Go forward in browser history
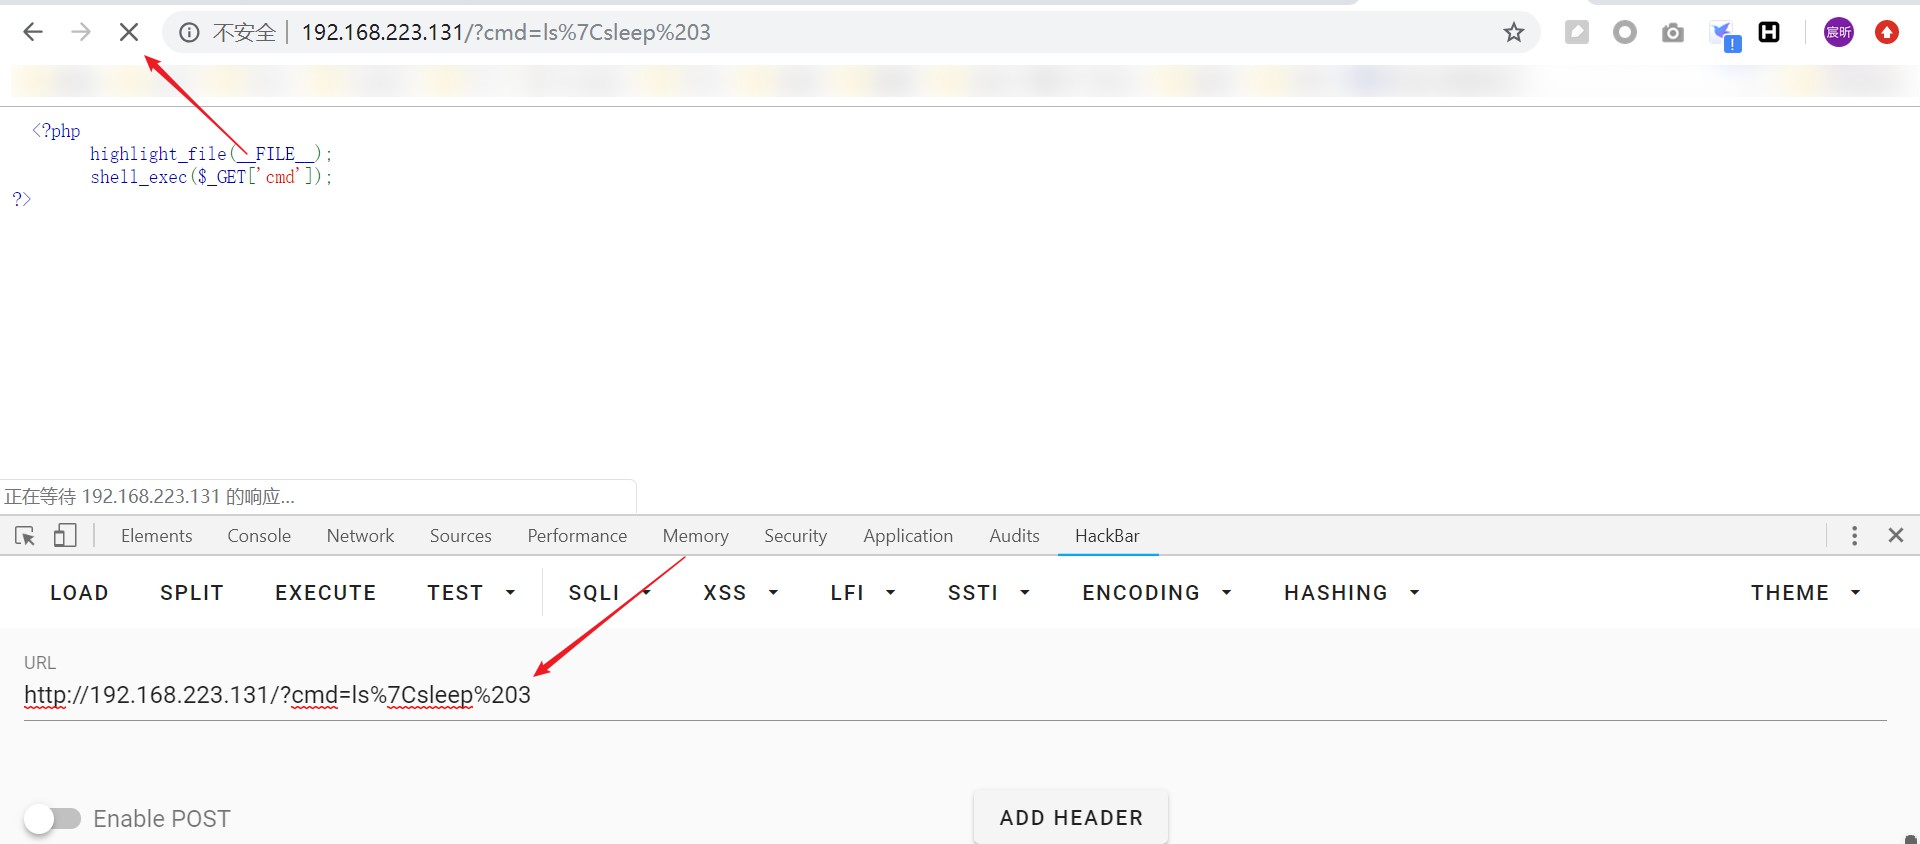This screenshot has height=844, width=1920. click(x=81, y=32)
